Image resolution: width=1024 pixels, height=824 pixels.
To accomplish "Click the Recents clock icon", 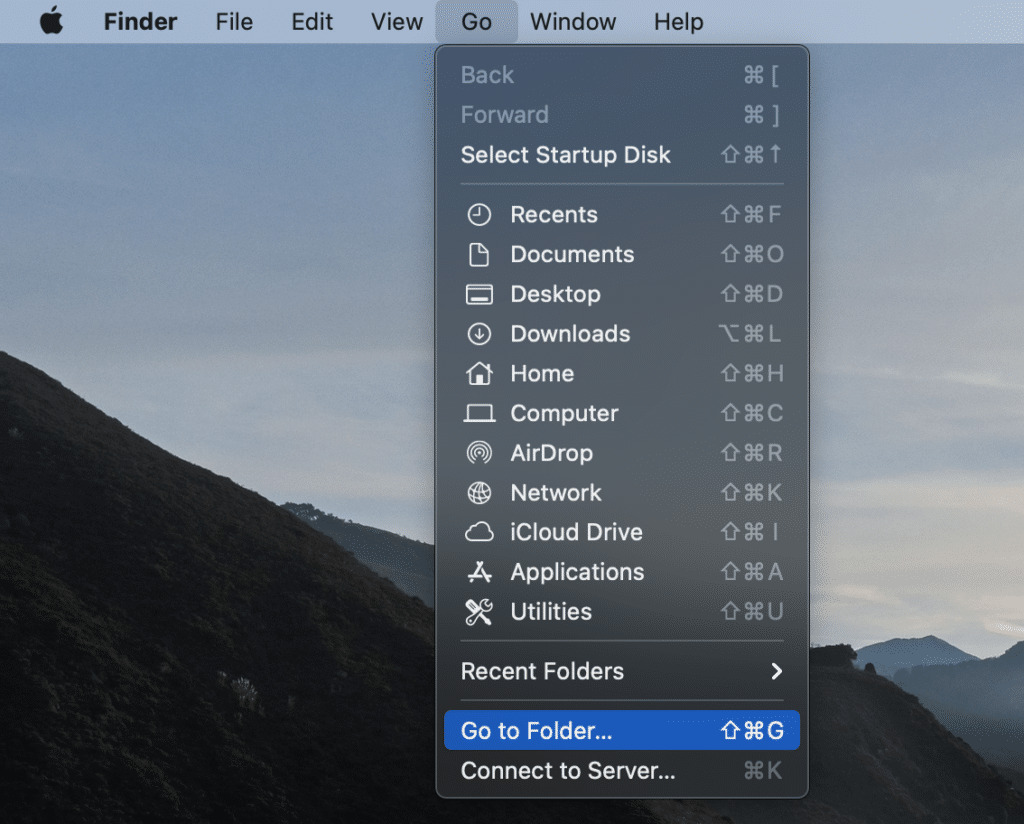I will point(479,215).
